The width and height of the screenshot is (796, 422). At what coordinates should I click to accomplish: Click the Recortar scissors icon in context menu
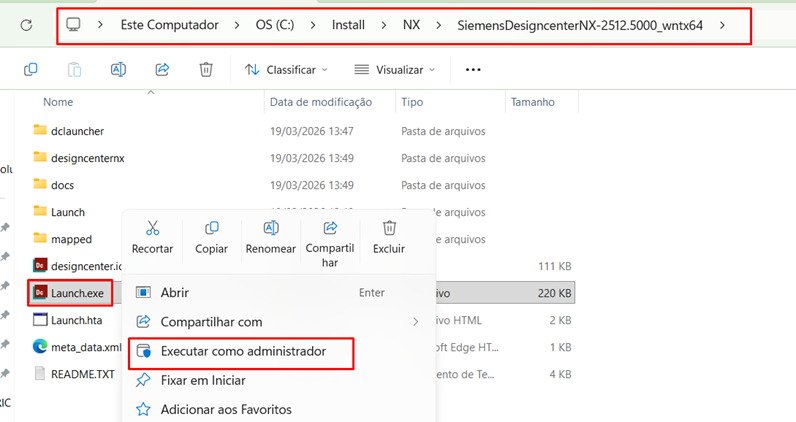pyautogui.click(x=152, y=229)
